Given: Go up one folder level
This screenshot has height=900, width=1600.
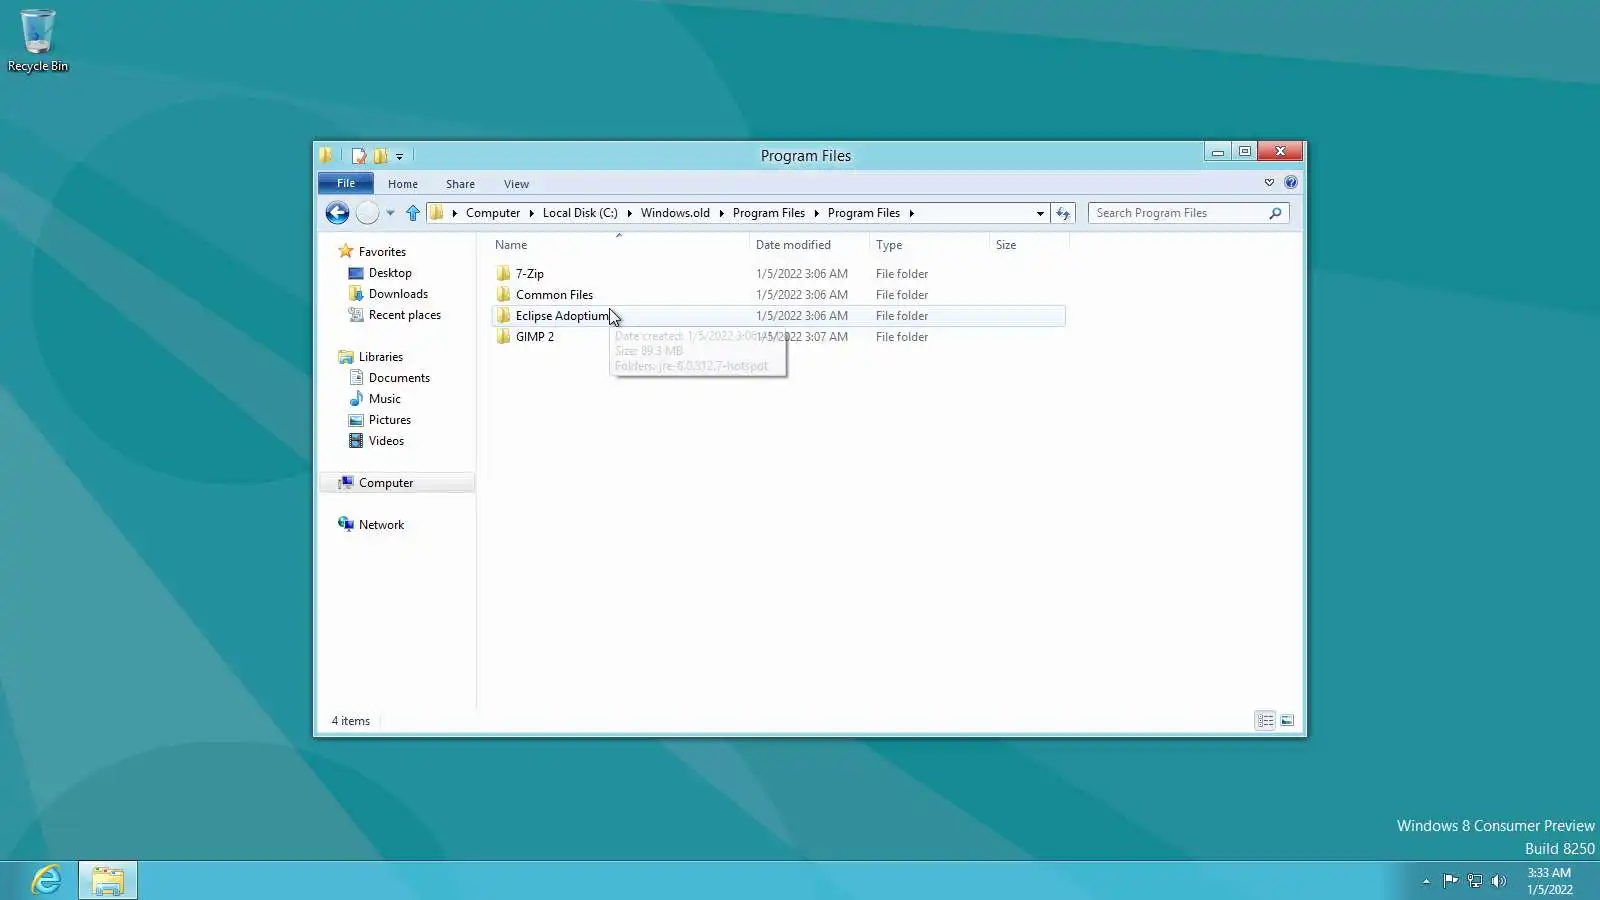Looking at the screenshot, I should (x=413, y=213).
